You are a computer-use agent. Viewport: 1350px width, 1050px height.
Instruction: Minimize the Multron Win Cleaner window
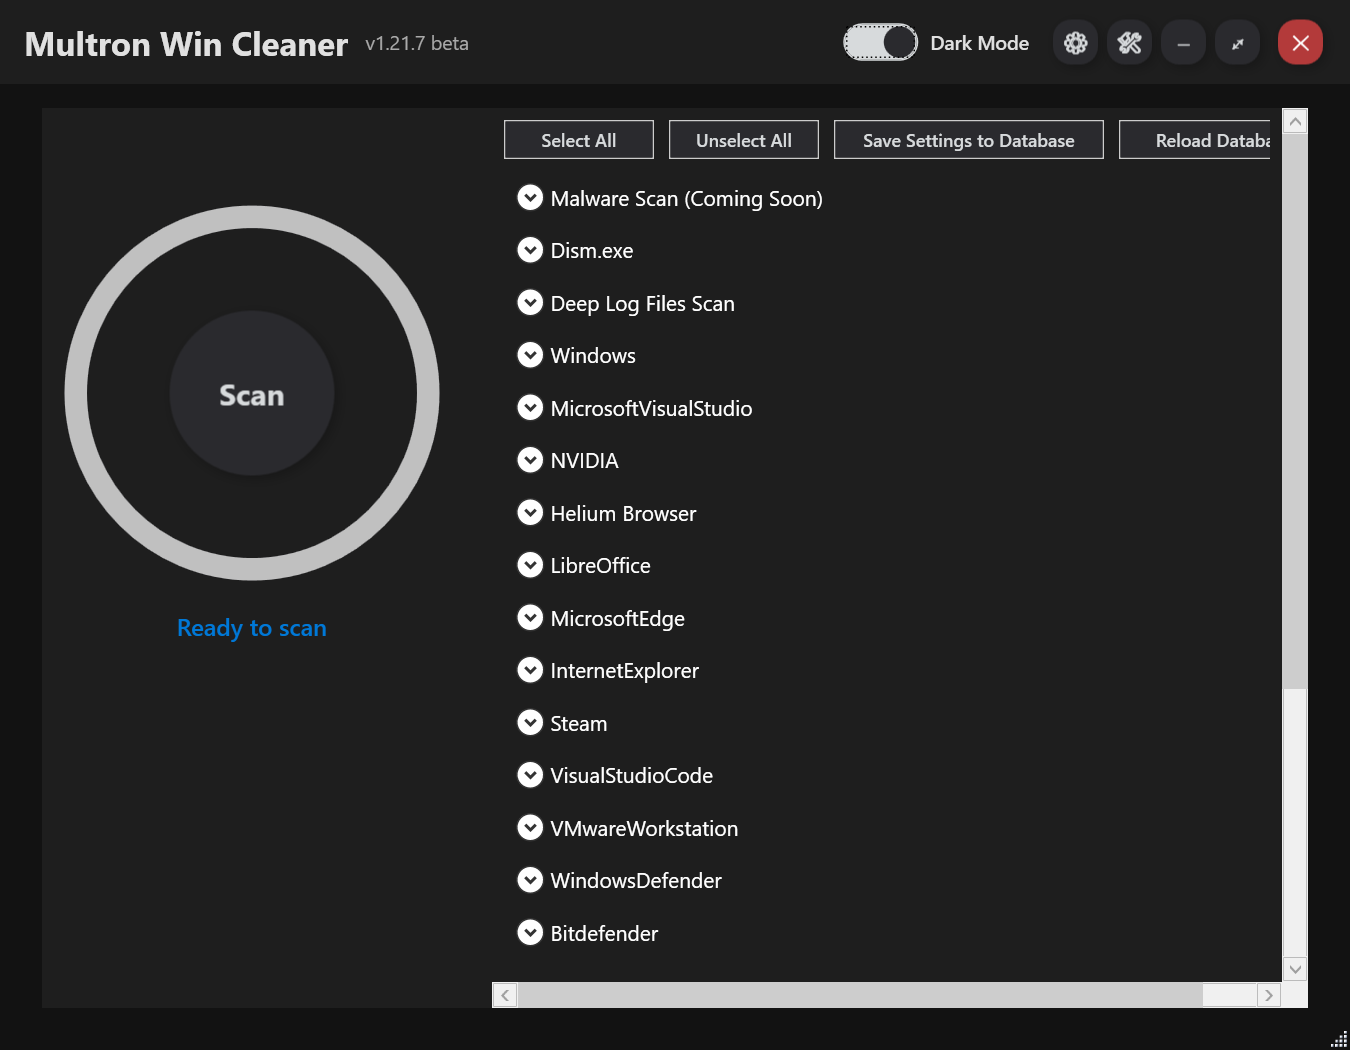1183,43
